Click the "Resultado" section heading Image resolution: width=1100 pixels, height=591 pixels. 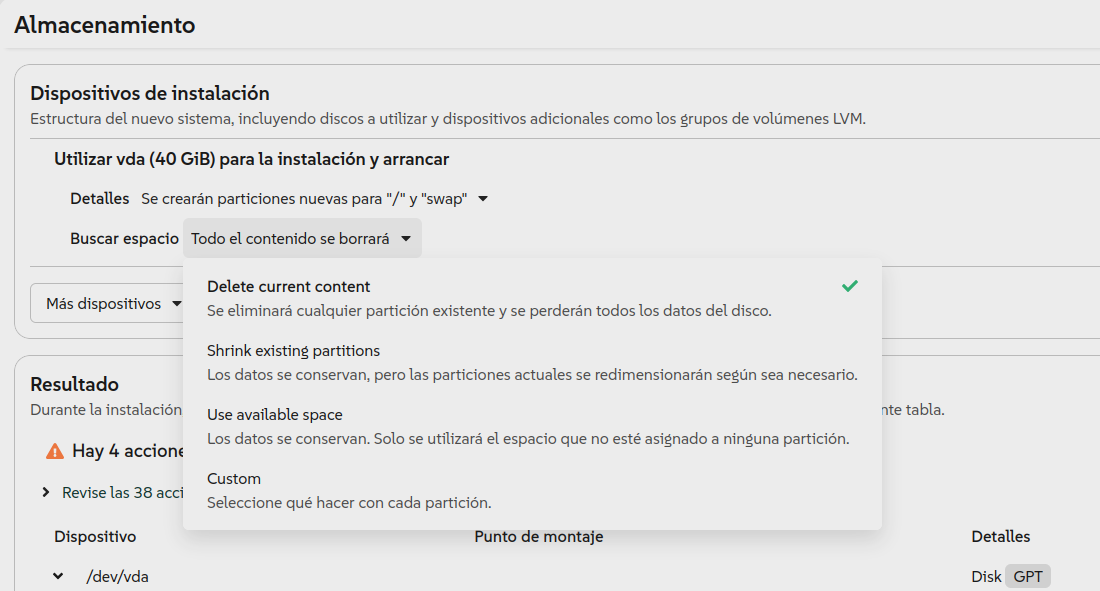coord(74,384)
